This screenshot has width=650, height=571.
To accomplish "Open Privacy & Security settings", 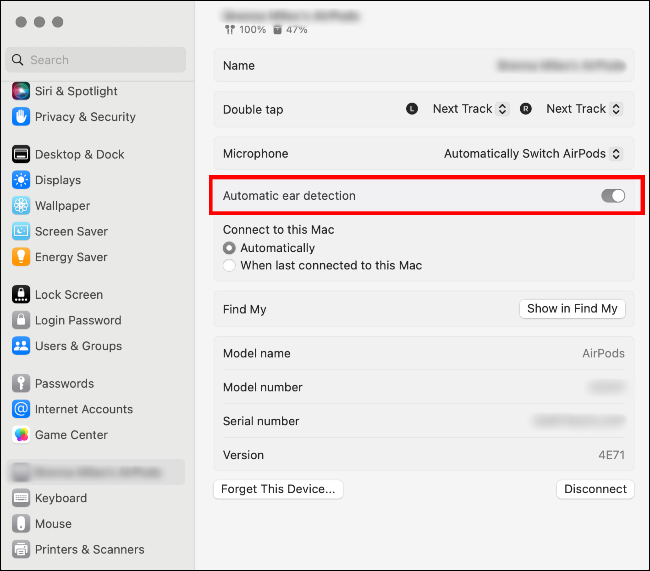I will click(x=85, y=117).
